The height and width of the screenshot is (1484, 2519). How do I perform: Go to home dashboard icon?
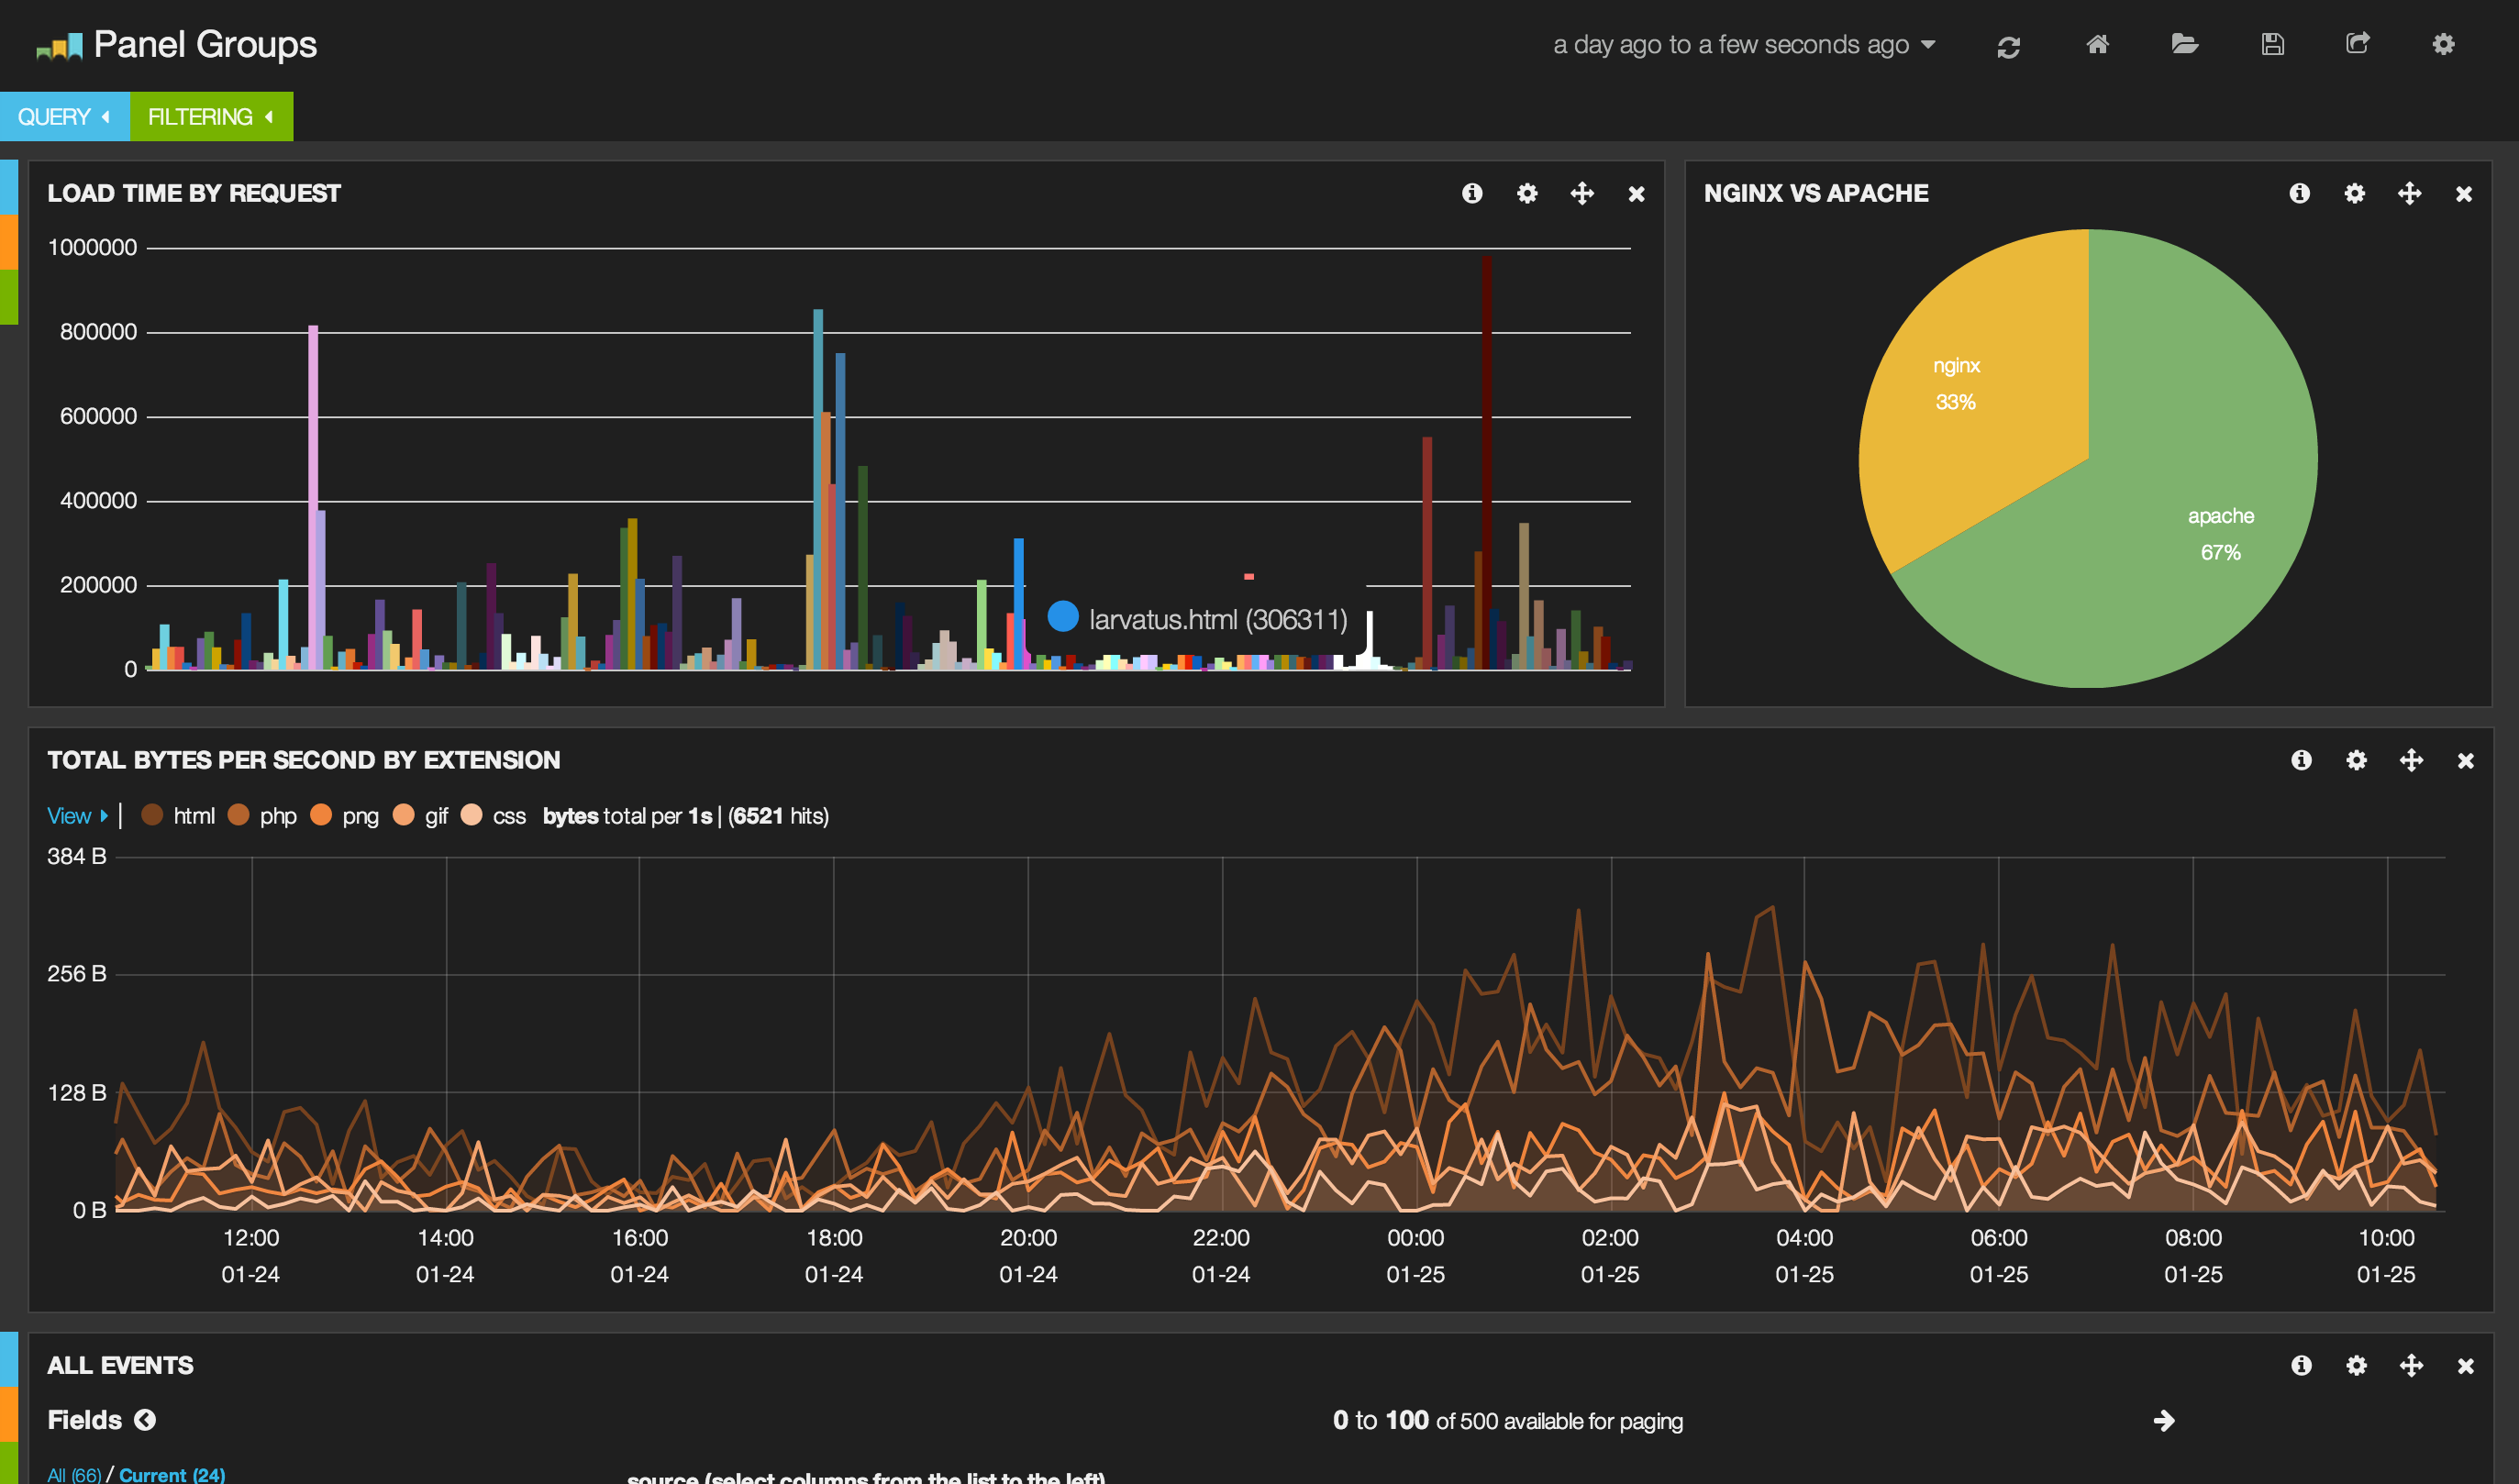coord(2097,44)
